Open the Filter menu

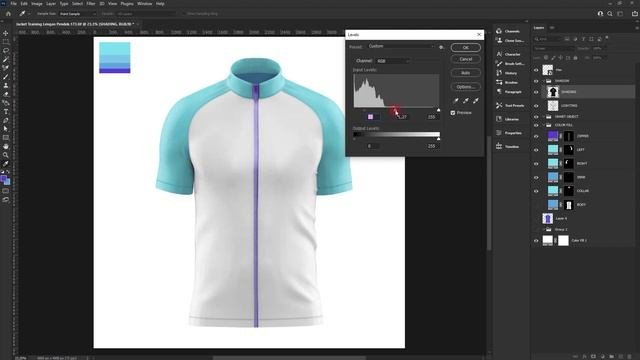pos(91,4)
